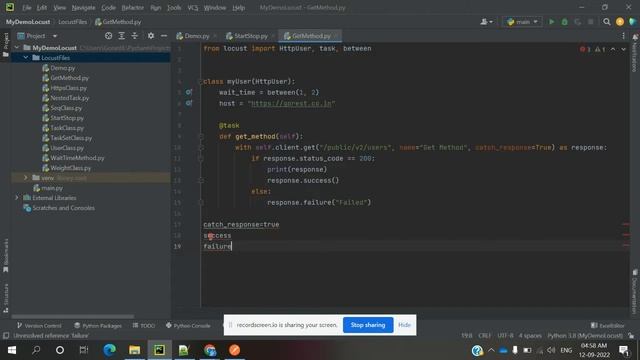Jump to next highlighted error arrow

[x=623, y=49]
